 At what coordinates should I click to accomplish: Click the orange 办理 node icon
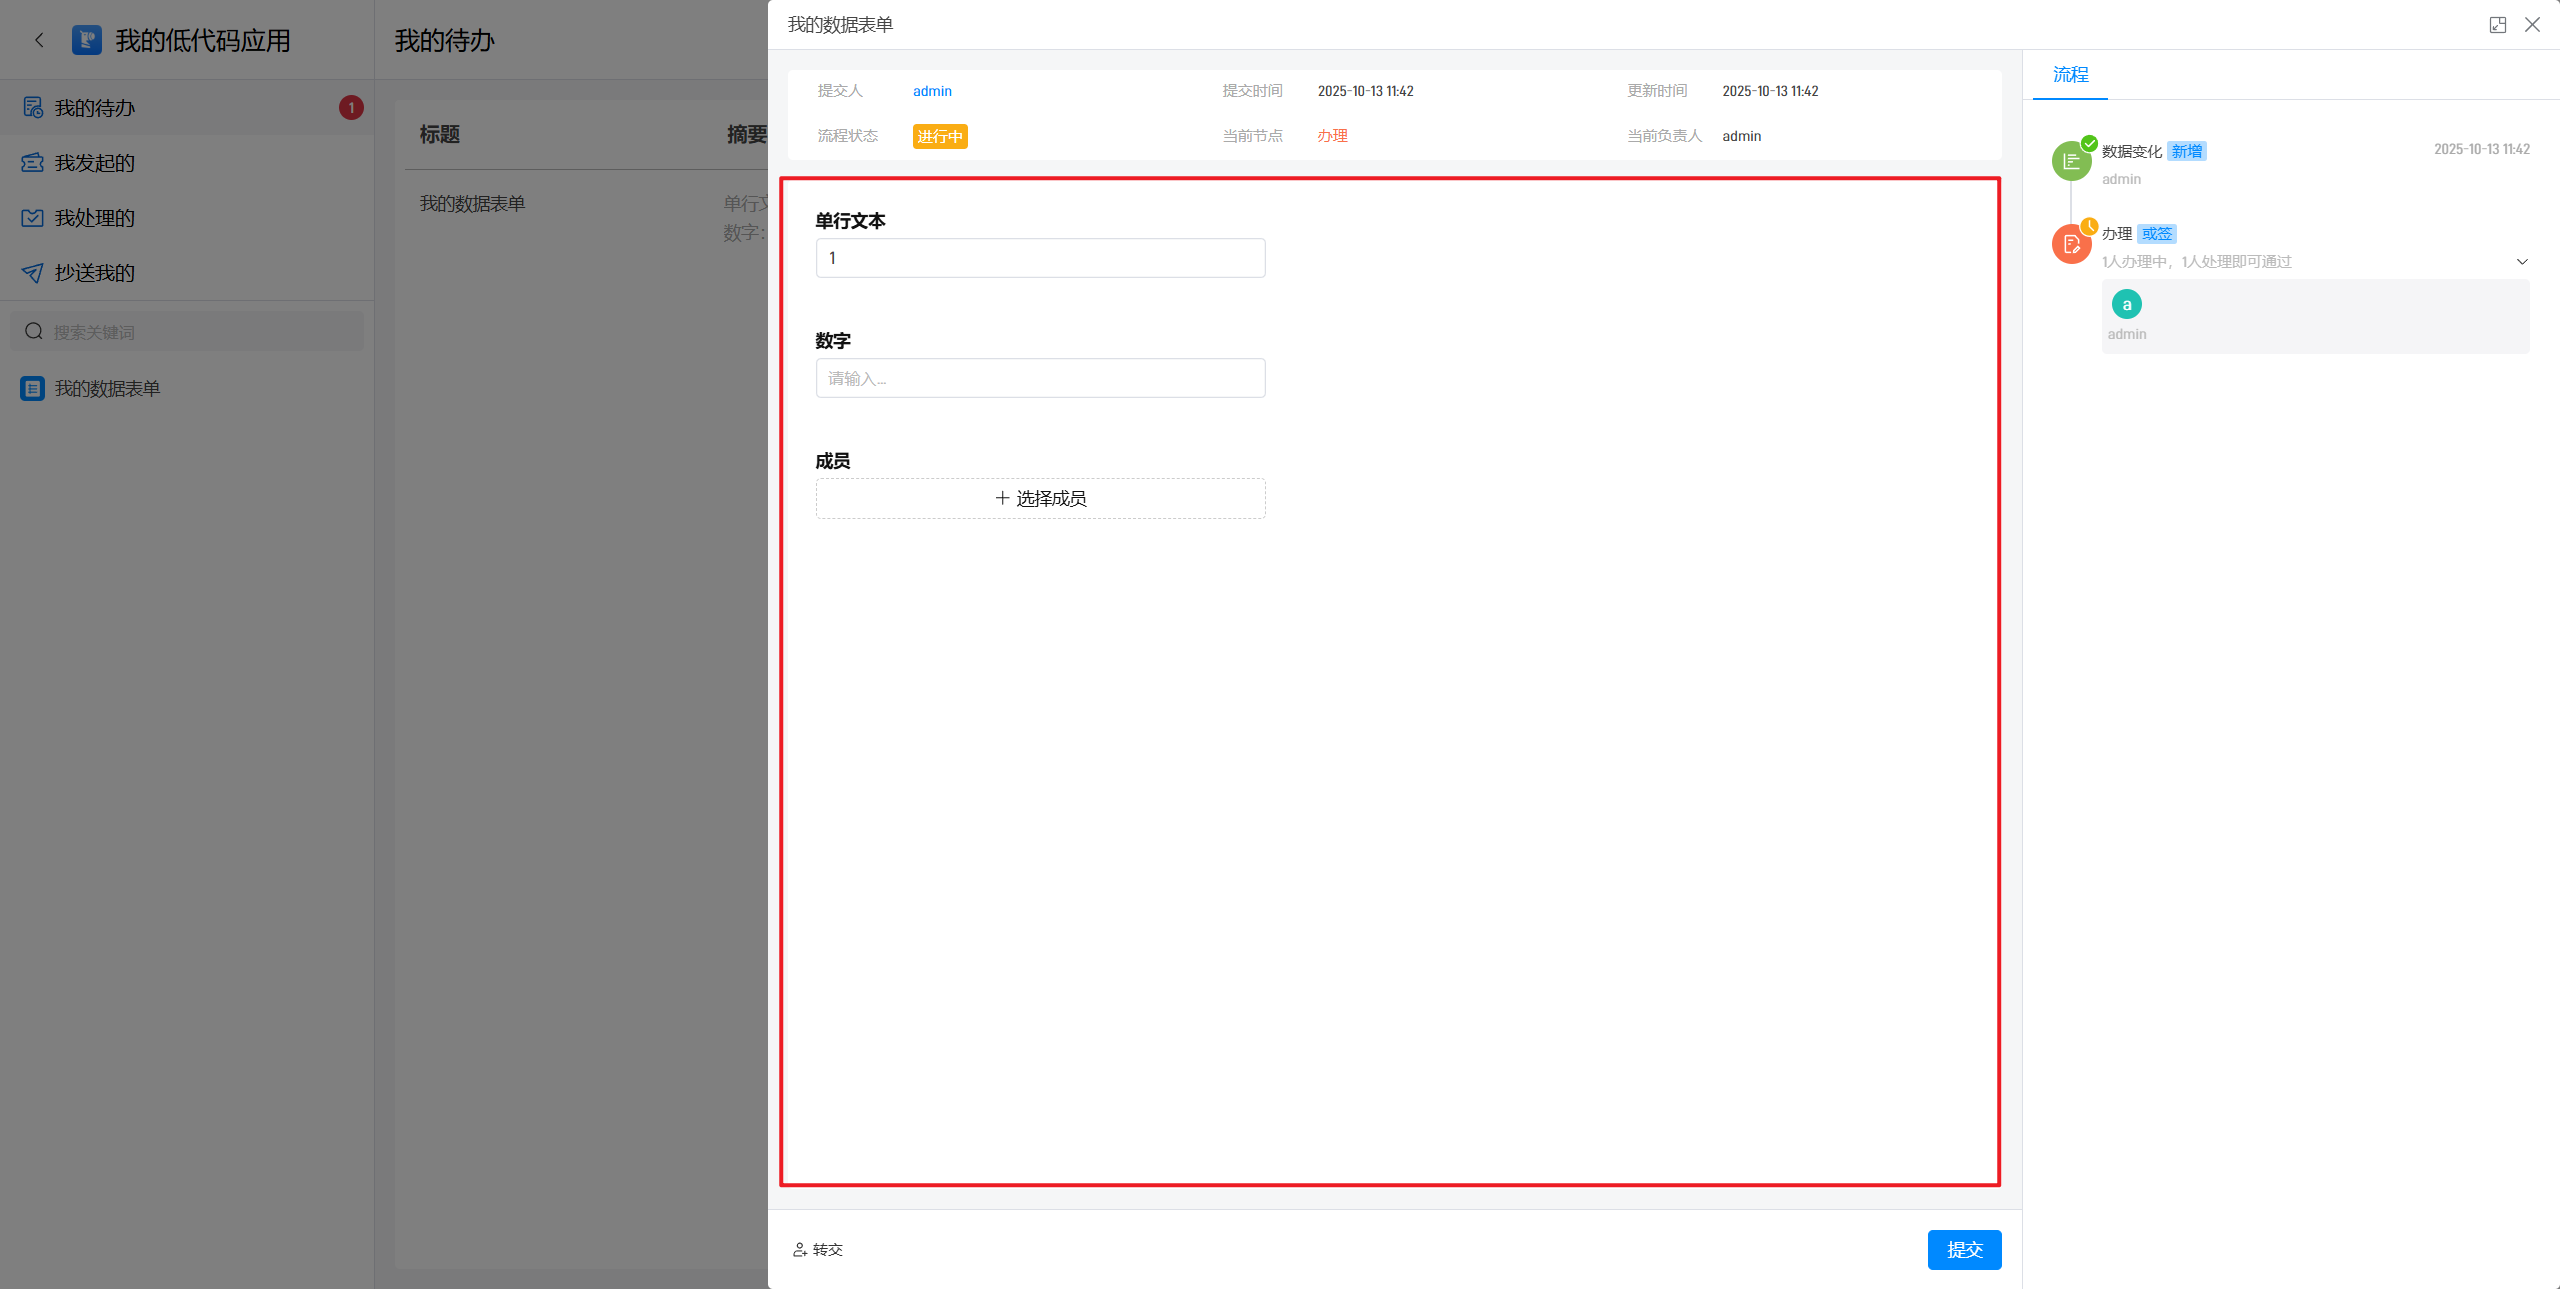[x=2071, y=244]
